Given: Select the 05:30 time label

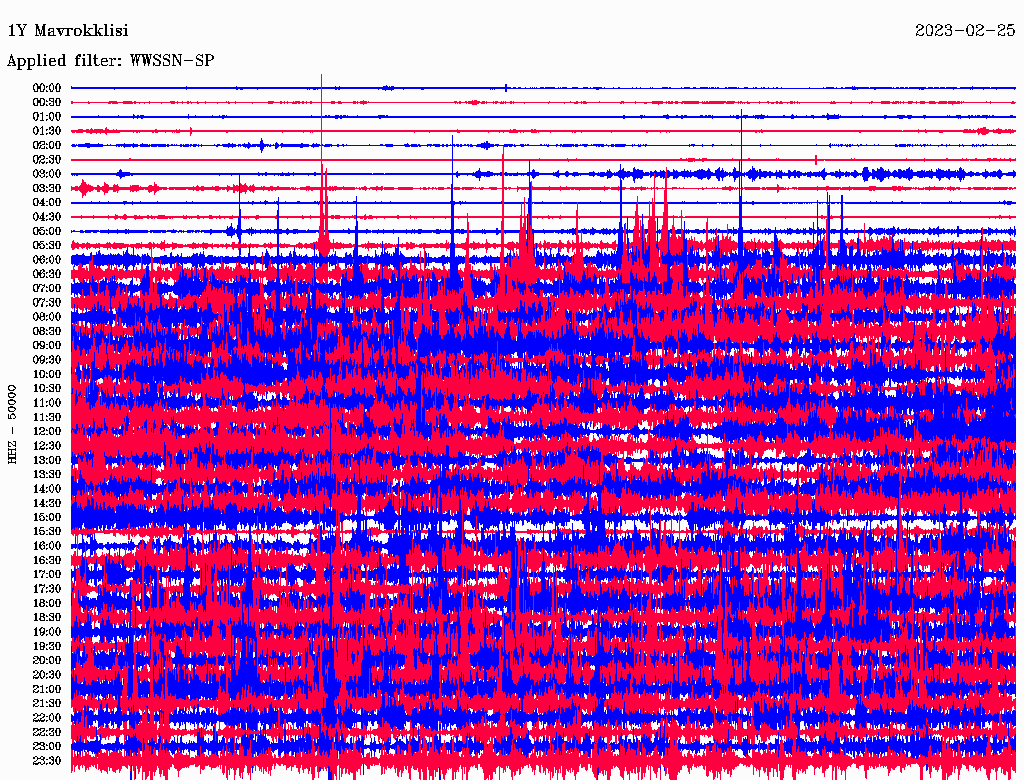Looking at the screenshot, I should 47,246.
